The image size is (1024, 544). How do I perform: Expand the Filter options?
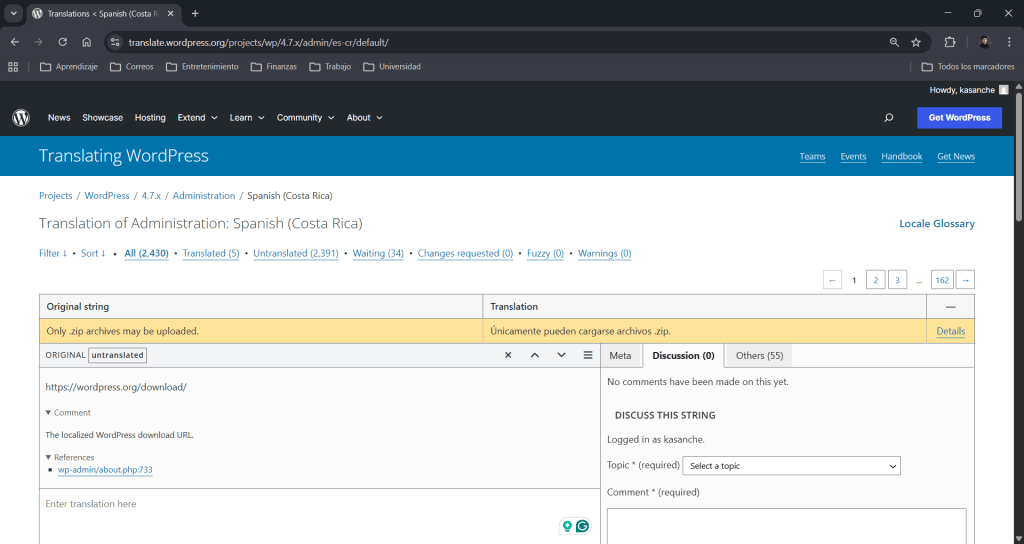53,254
